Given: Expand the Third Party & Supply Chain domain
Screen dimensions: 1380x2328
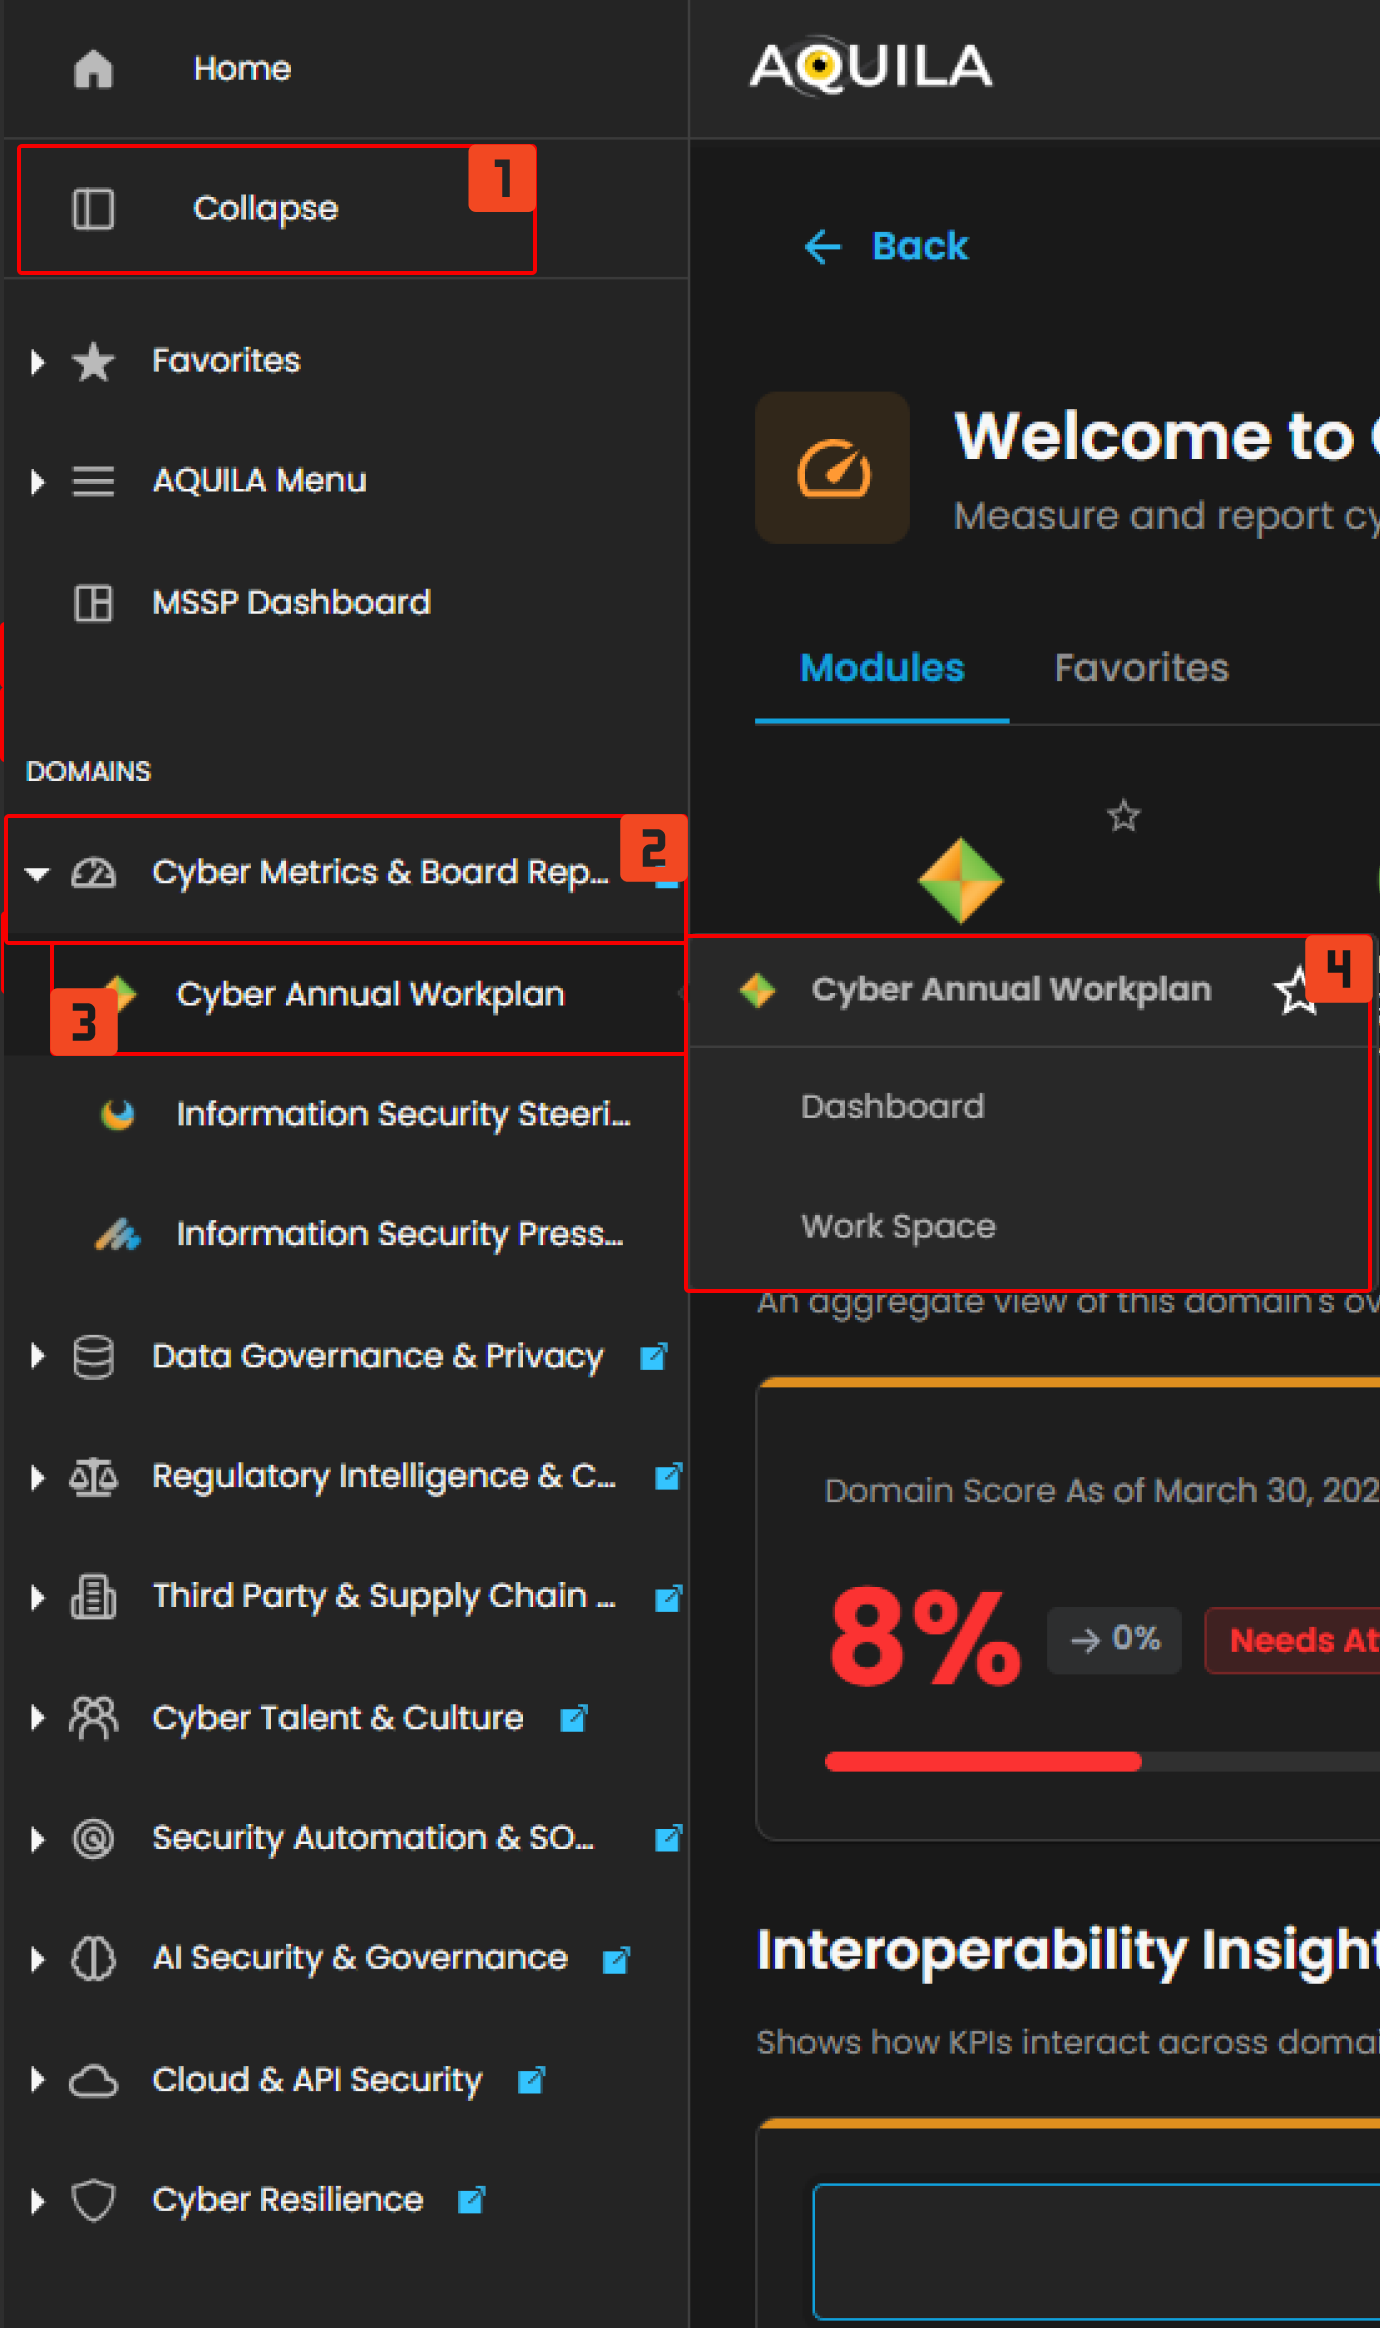Looking at the screenshot, I should point(38,1597).
